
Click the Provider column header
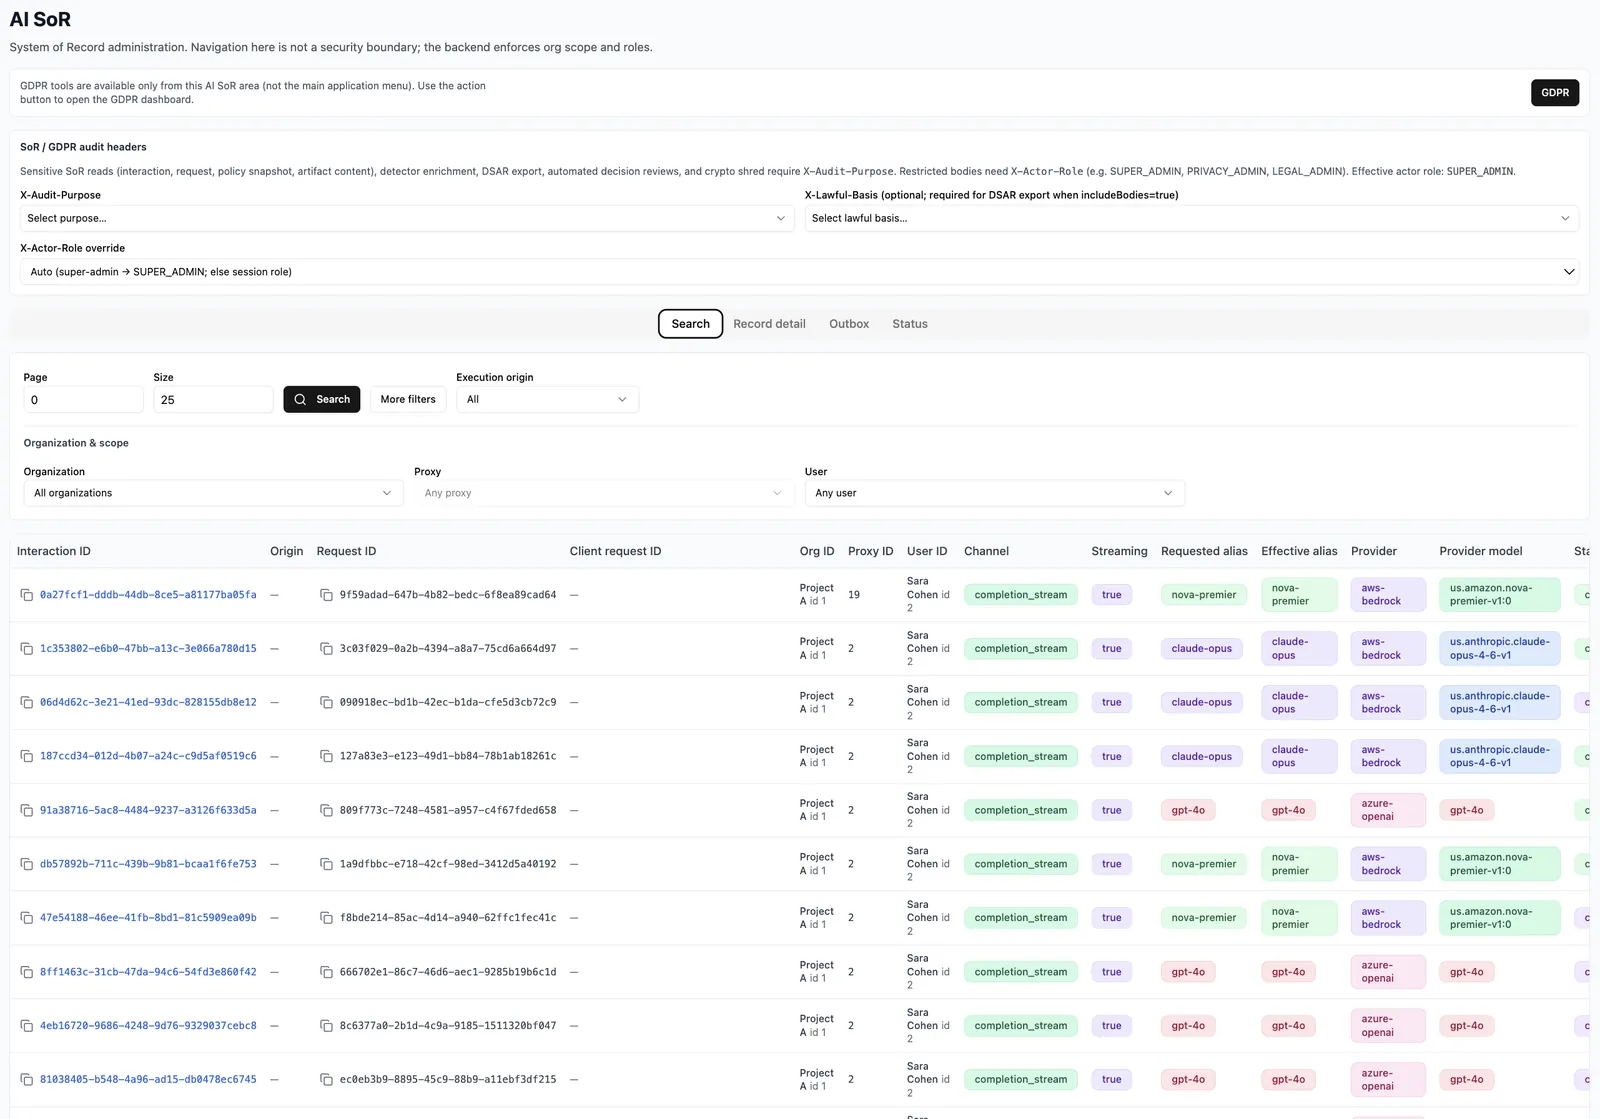coord(1374,551)
